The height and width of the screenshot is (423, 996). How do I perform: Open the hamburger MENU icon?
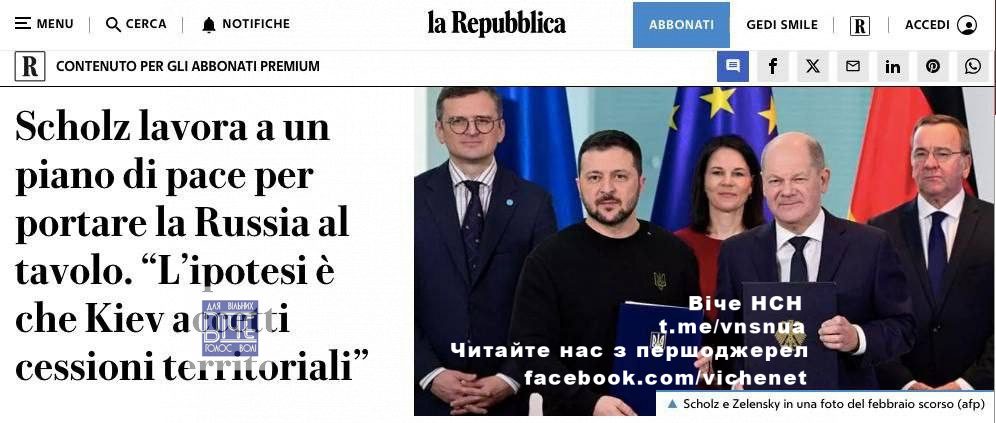pyautogui.click(x=23, y=24)
